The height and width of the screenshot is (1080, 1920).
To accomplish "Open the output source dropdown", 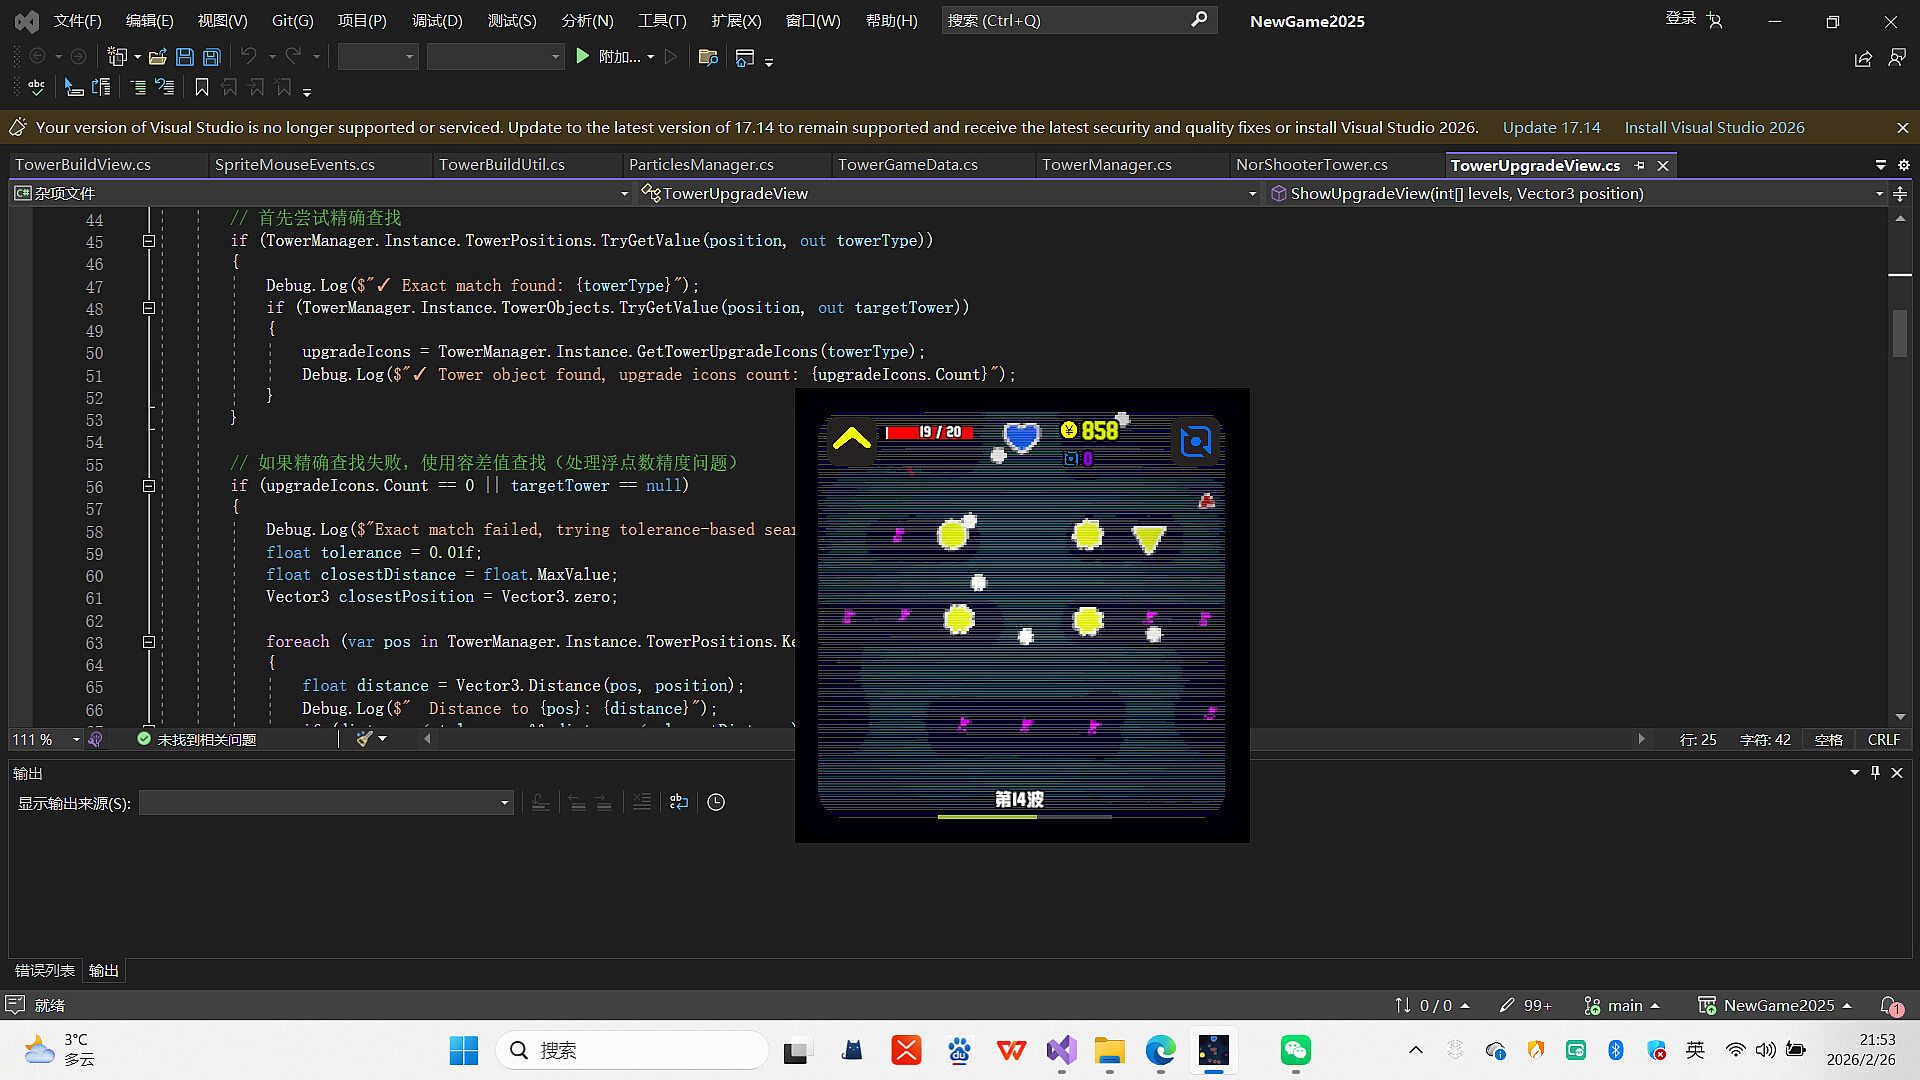I will click(504, 803).
